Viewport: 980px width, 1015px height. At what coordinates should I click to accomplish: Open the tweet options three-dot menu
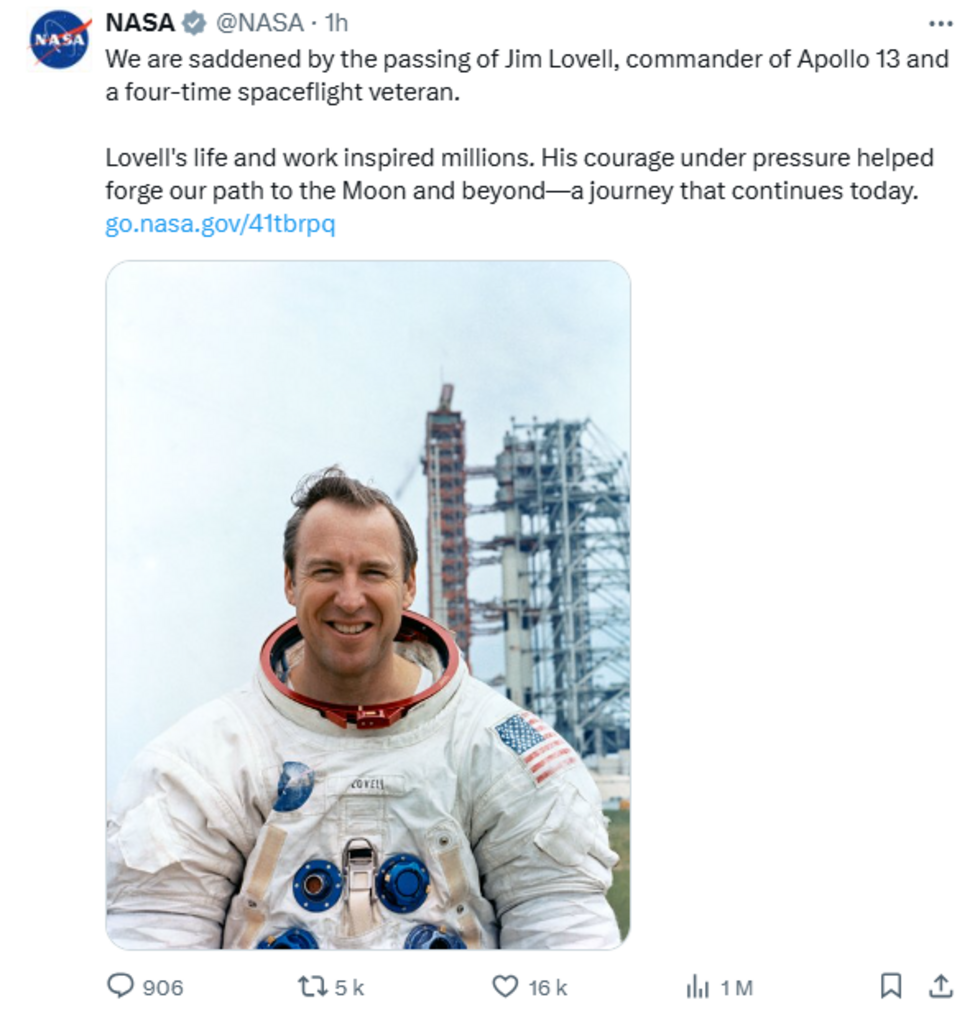(x=940, y=24)
